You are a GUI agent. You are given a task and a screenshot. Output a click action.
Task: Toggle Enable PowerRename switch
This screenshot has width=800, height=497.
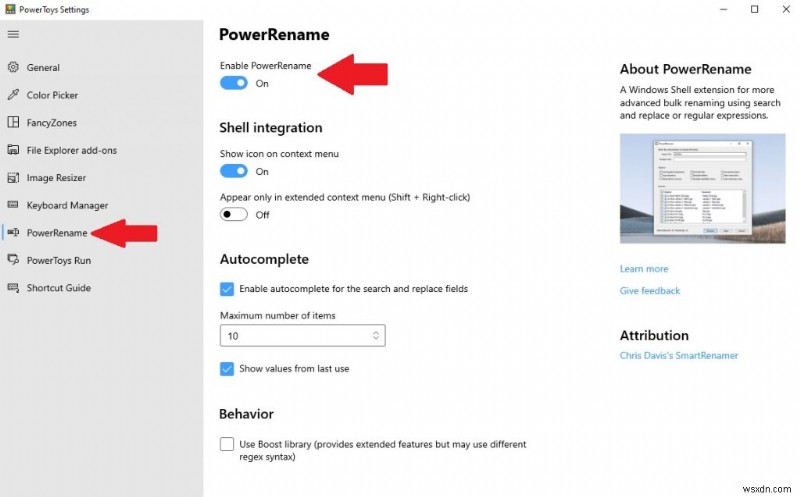point(234,83)
